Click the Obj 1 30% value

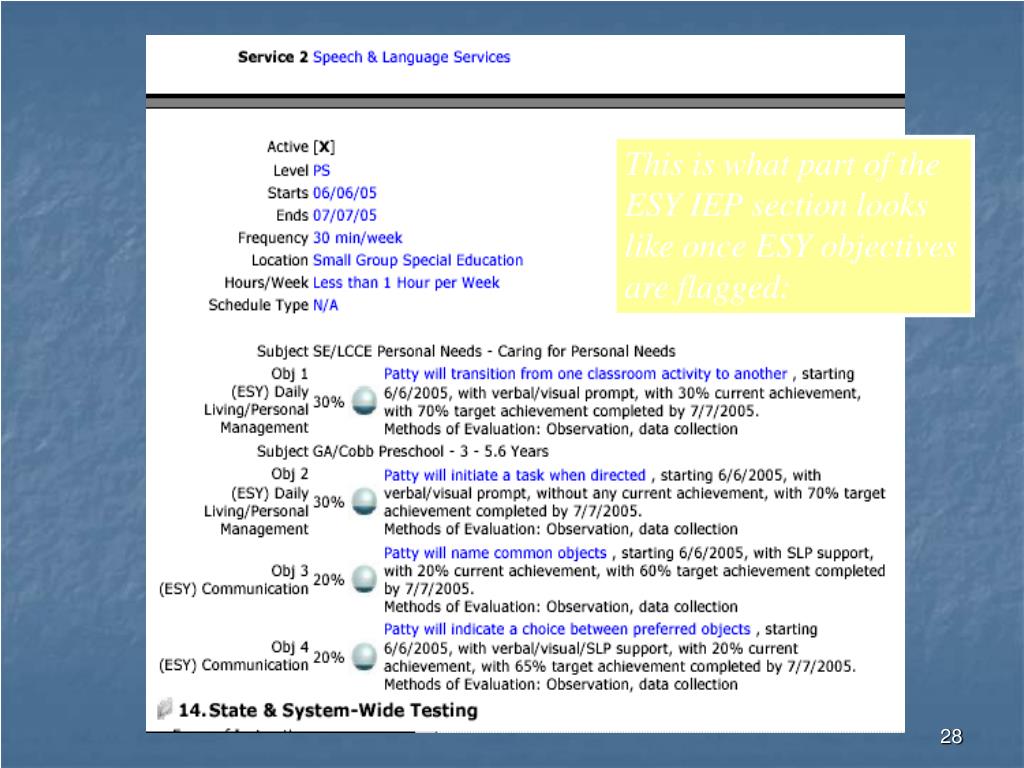tap(328, 402)
